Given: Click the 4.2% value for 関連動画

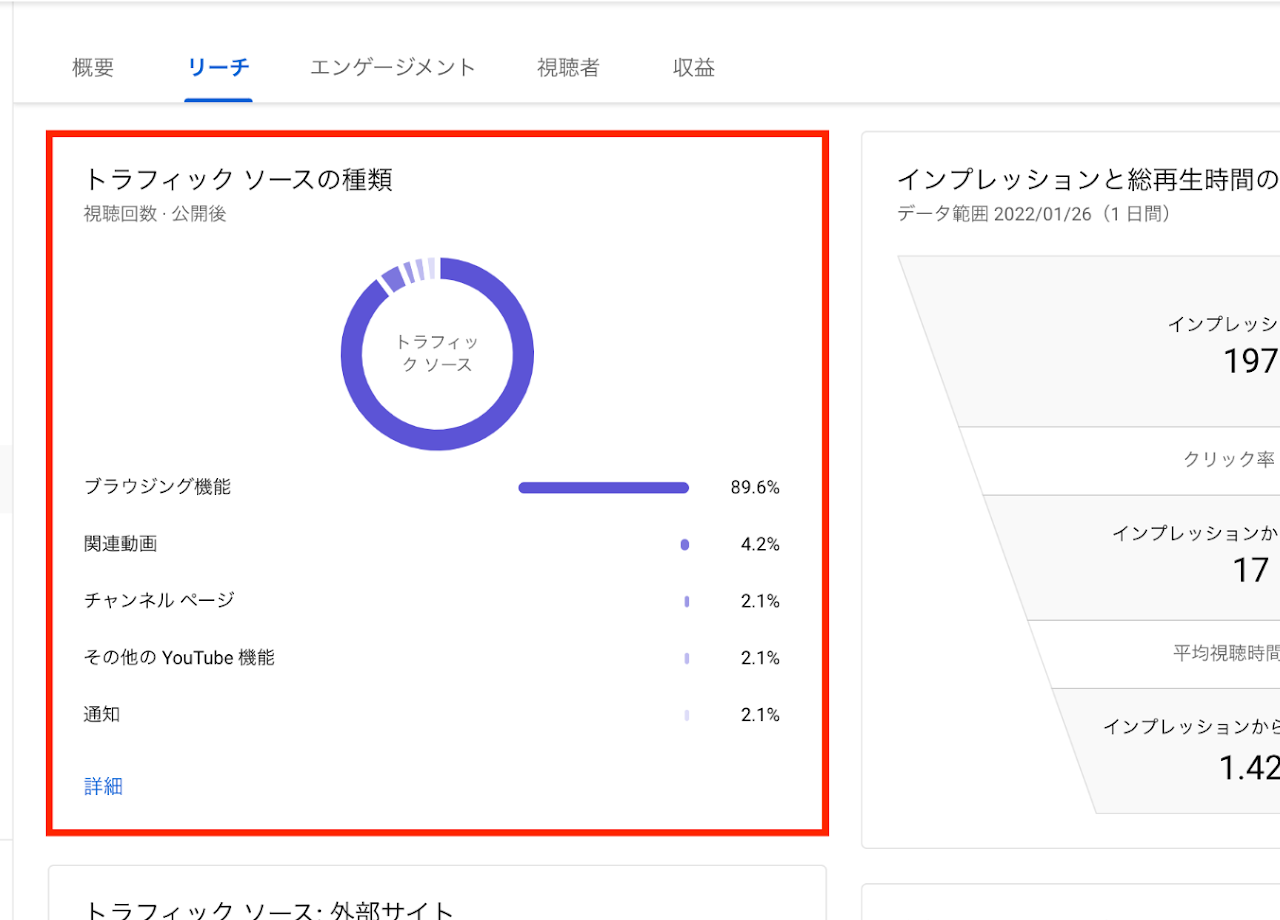Looking at the screenshot, I should 760,545.
